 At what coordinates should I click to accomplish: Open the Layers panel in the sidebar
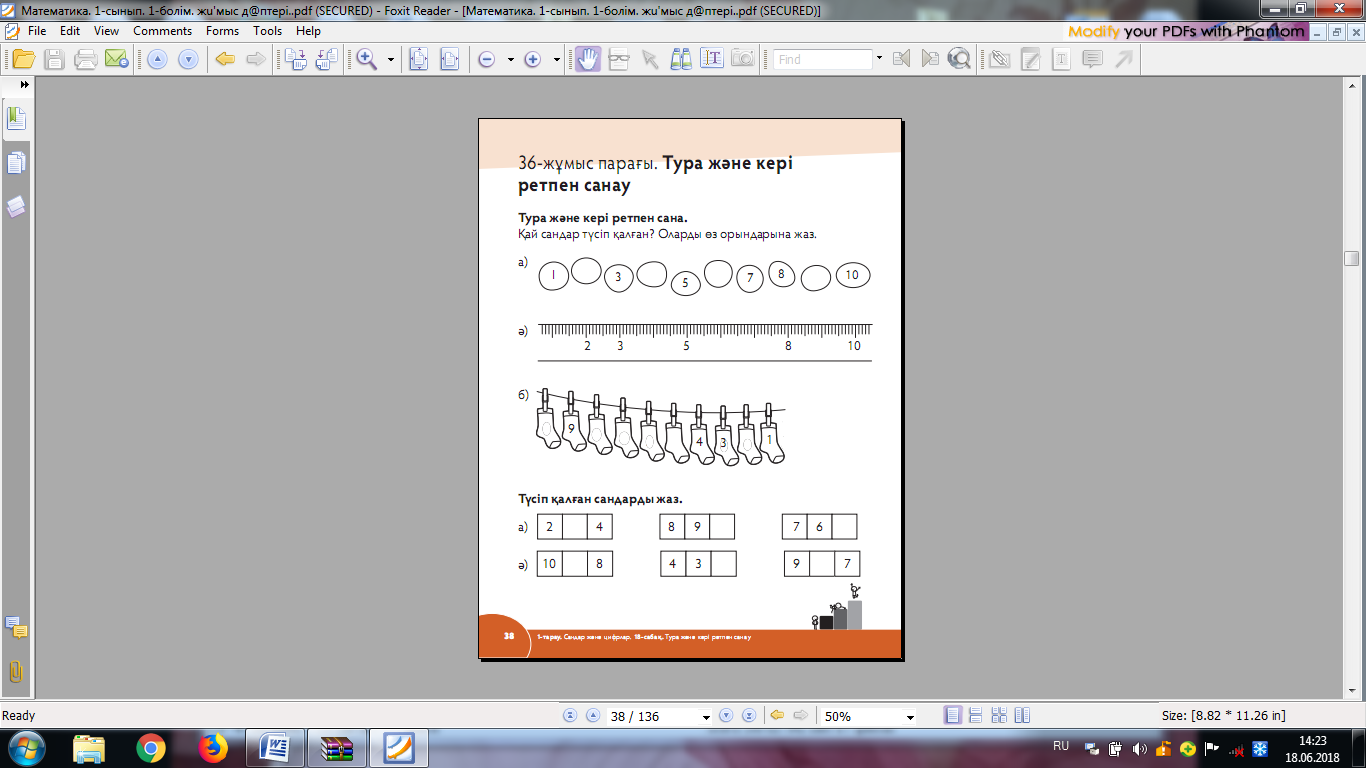click(17, 207)
